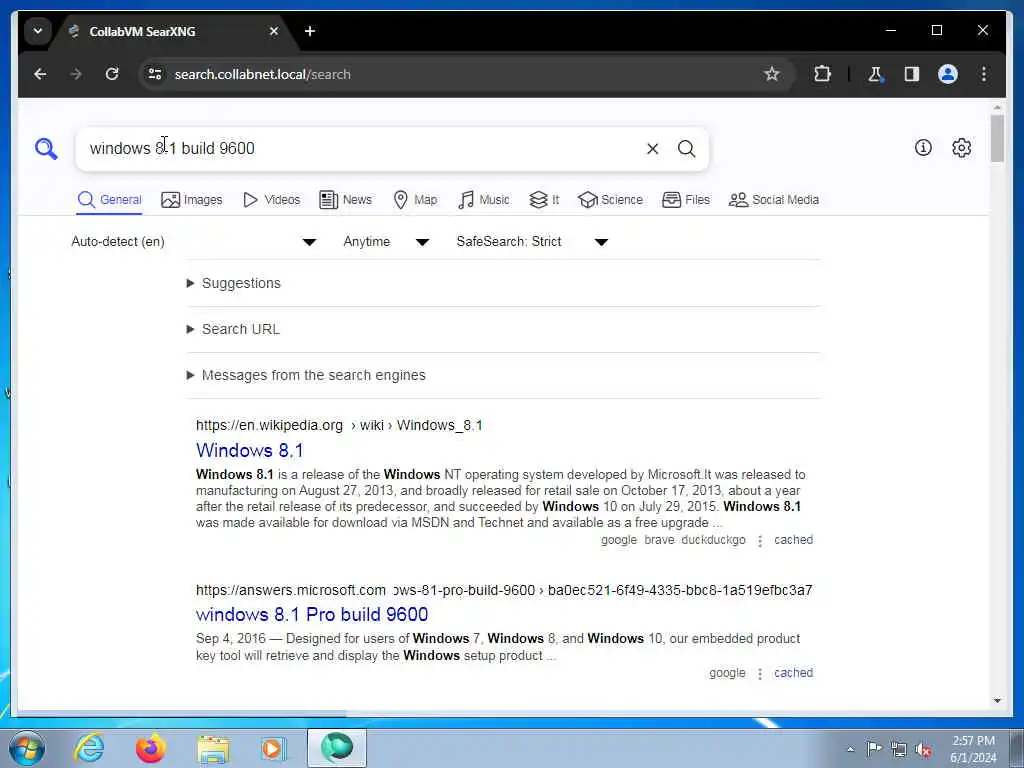
Task: Open more options dots for Wikipedia result
Action: point(760,541)
